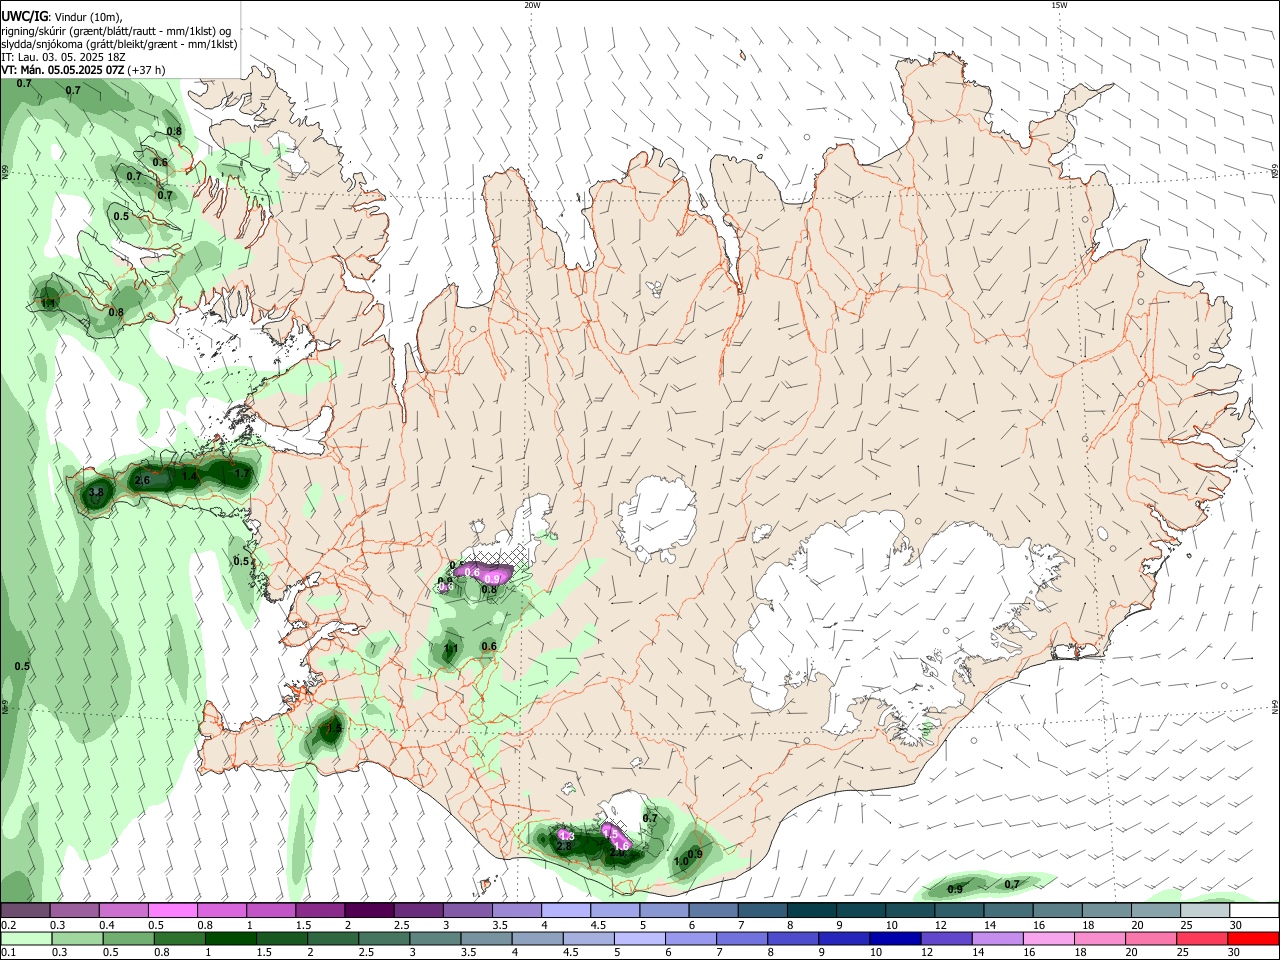Click the 'slydda/snjókoma' legend description line
This screenshot has width=1280, height=960.
click(x=119, y=44)
